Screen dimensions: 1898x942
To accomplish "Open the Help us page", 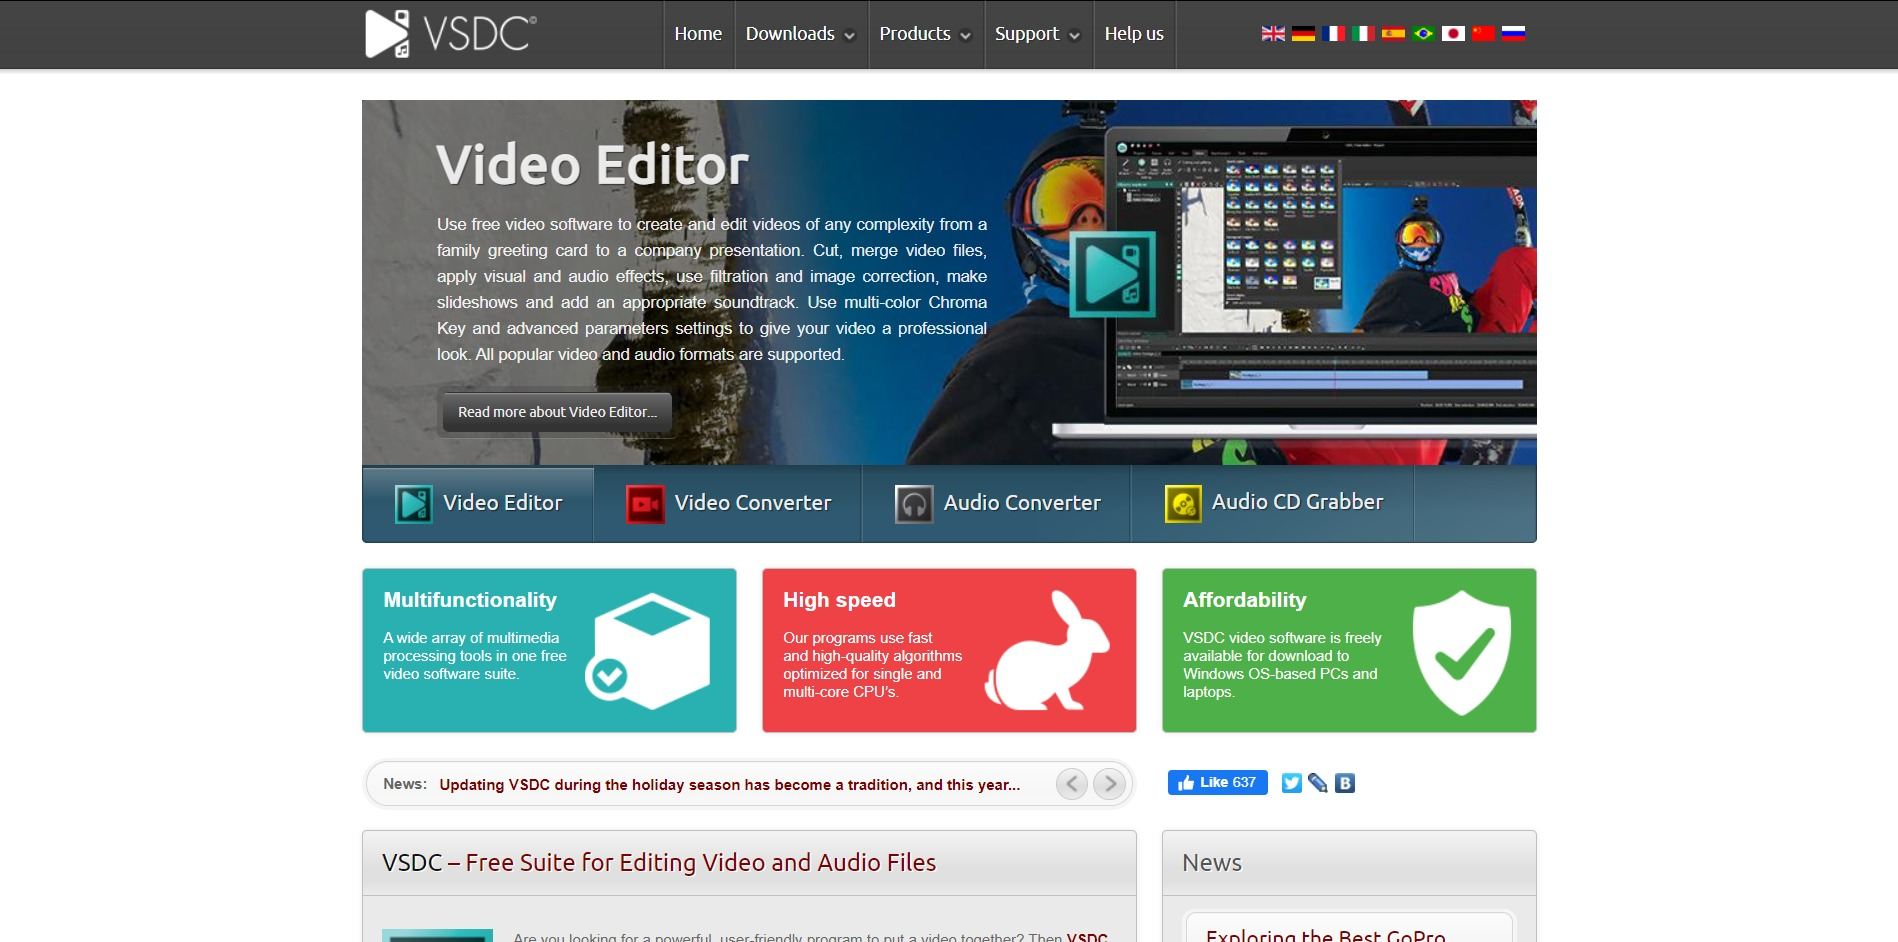I will click(x=1134, y=34).
